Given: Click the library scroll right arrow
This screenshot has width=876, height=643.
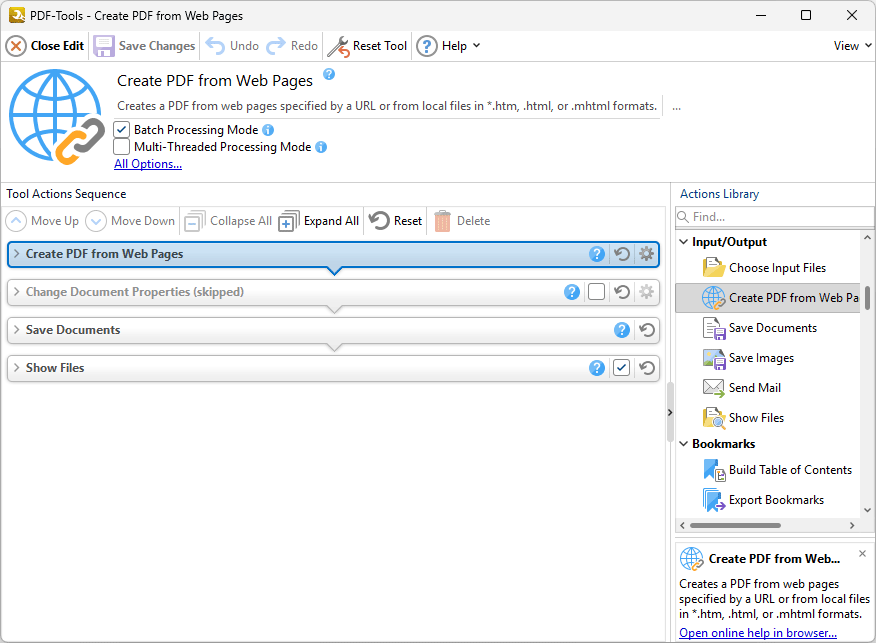Looking at the screenshot, I should click(851, 525).
